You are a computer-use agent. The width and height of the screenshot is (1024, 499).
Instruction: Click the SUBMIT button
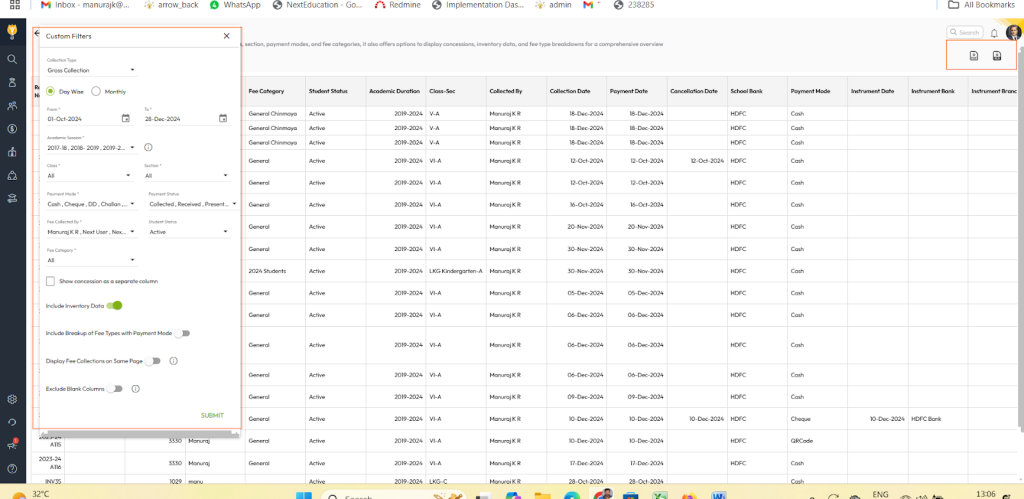point(212,415)
